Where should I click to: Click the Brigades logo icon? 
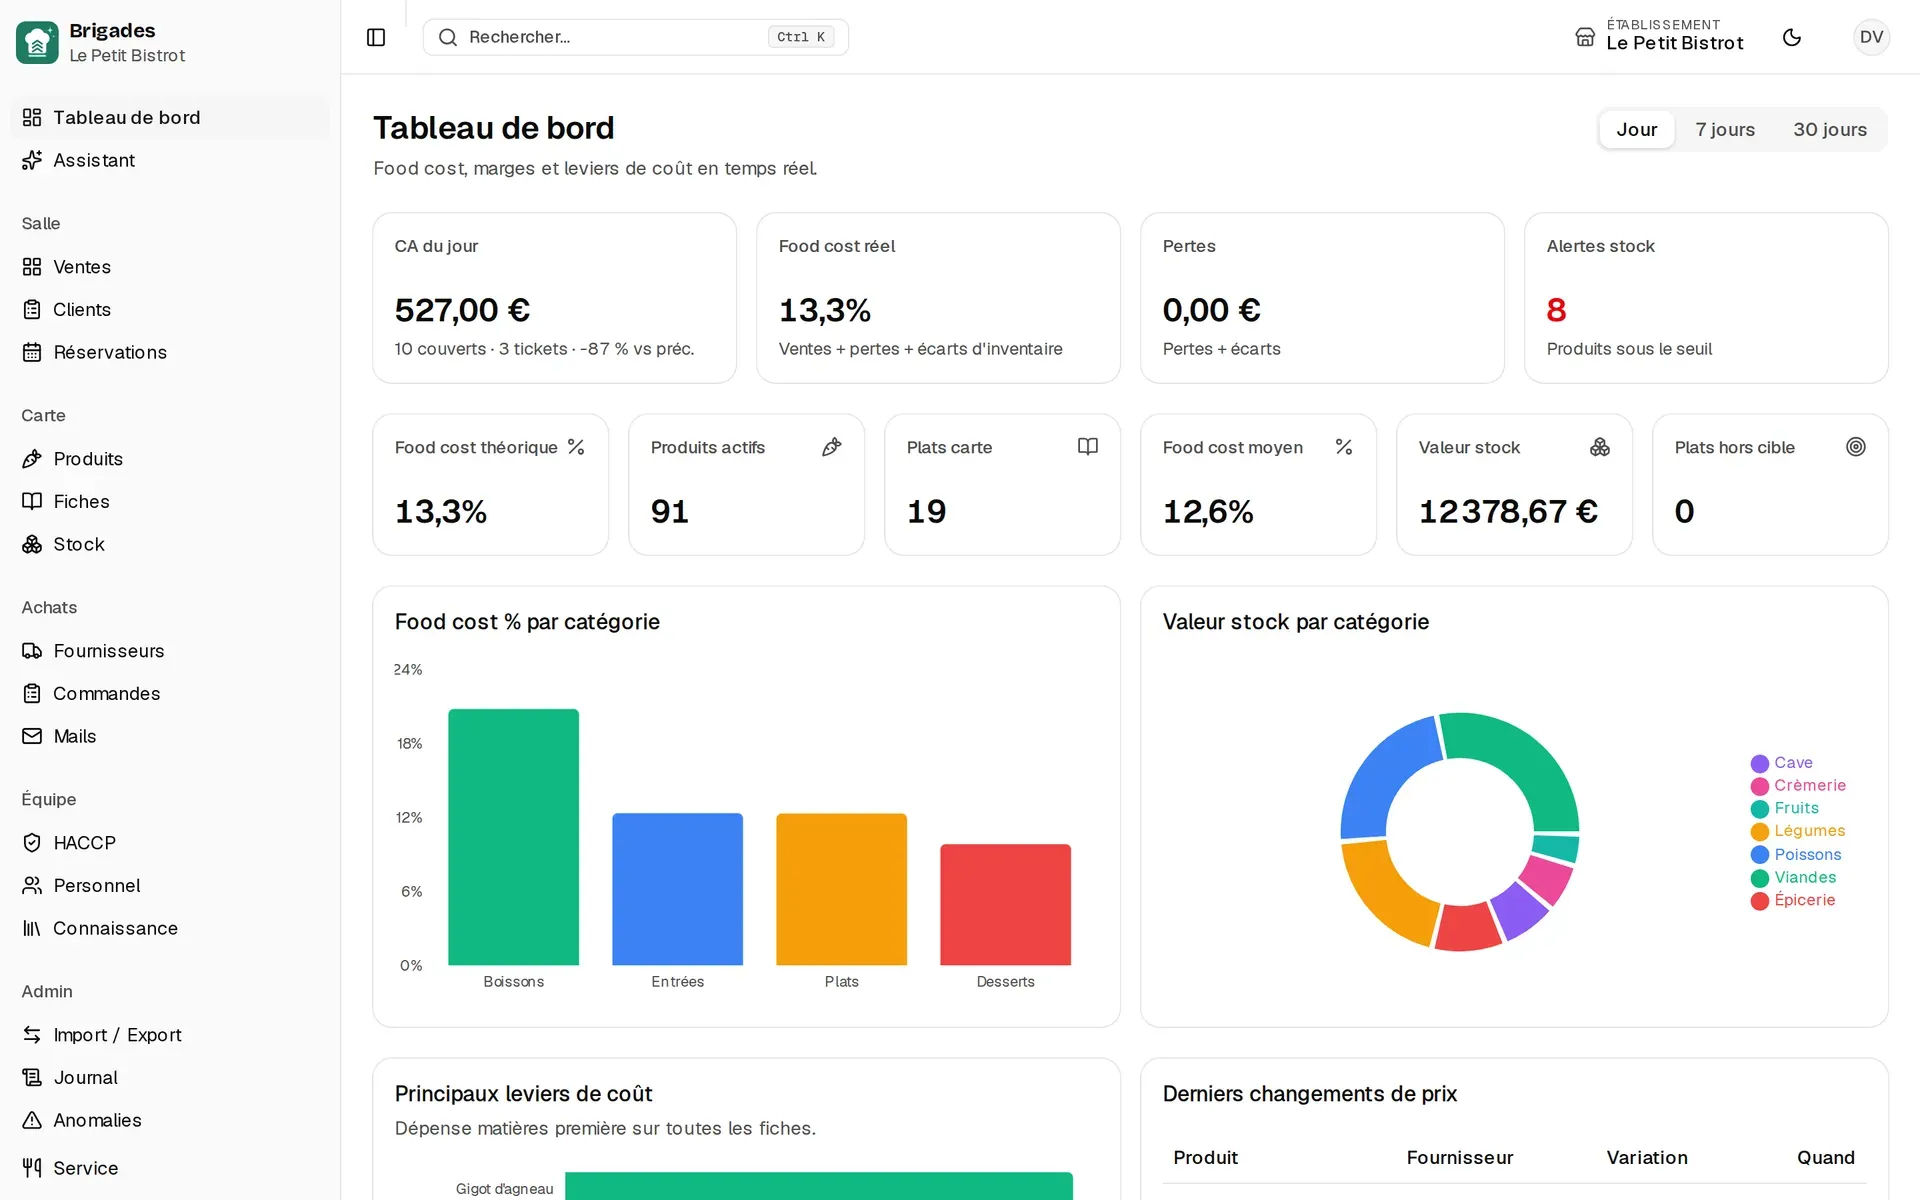[x=37, y=42]
